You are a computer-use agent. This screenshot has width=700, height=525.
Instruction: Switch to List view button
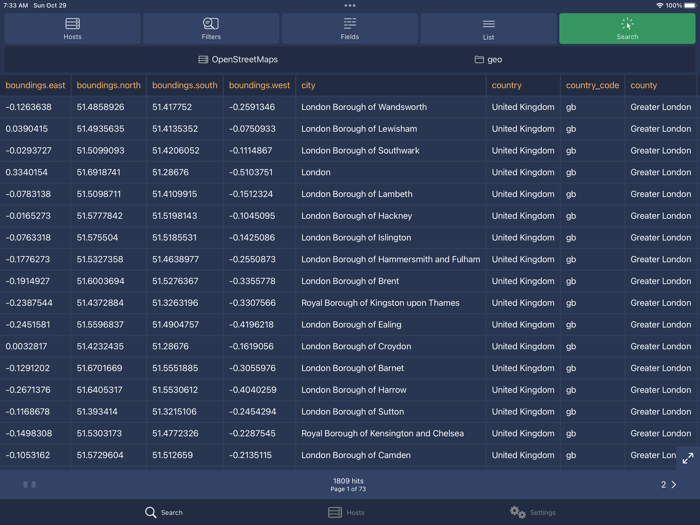tap(488, 29)
